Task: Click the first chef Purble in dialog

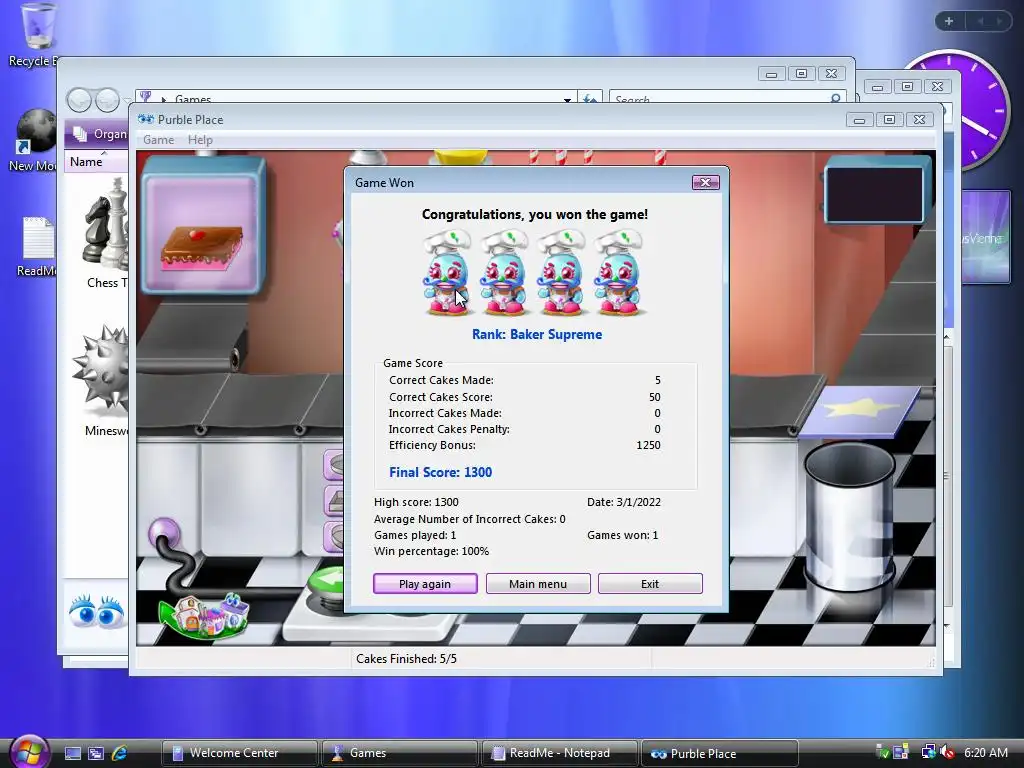Action: [447, 273]
